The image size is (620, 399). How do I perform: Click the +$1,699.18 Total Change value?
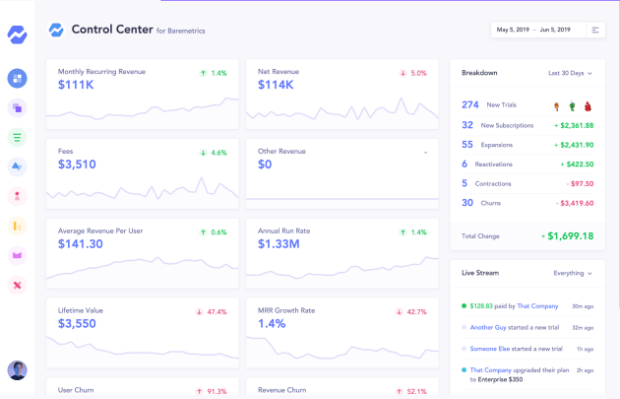pos(567,236)
